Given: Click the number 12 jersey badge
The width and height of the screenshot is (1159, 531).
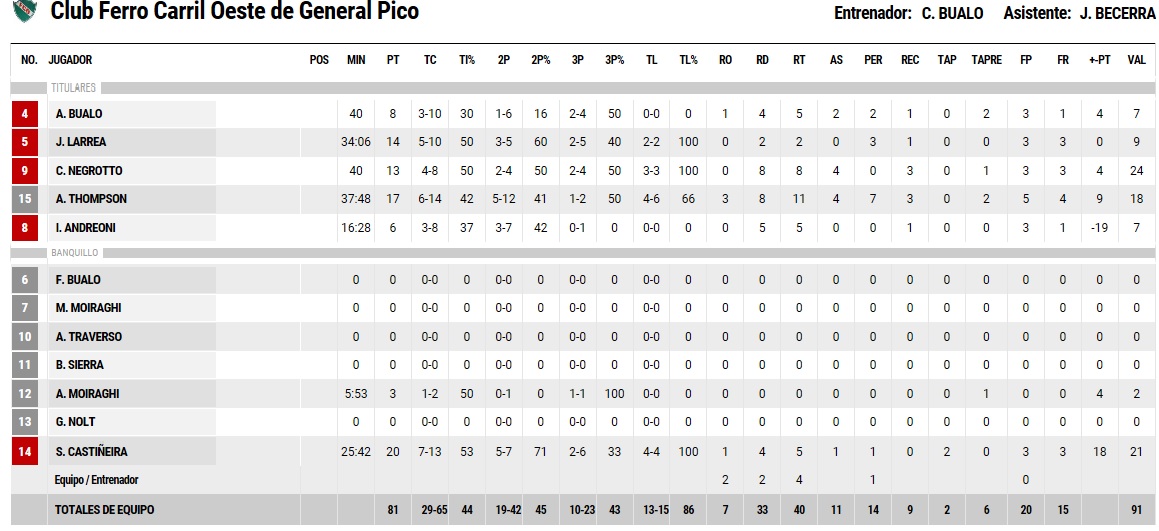Looking at the screenshot, I should point(25,394).
